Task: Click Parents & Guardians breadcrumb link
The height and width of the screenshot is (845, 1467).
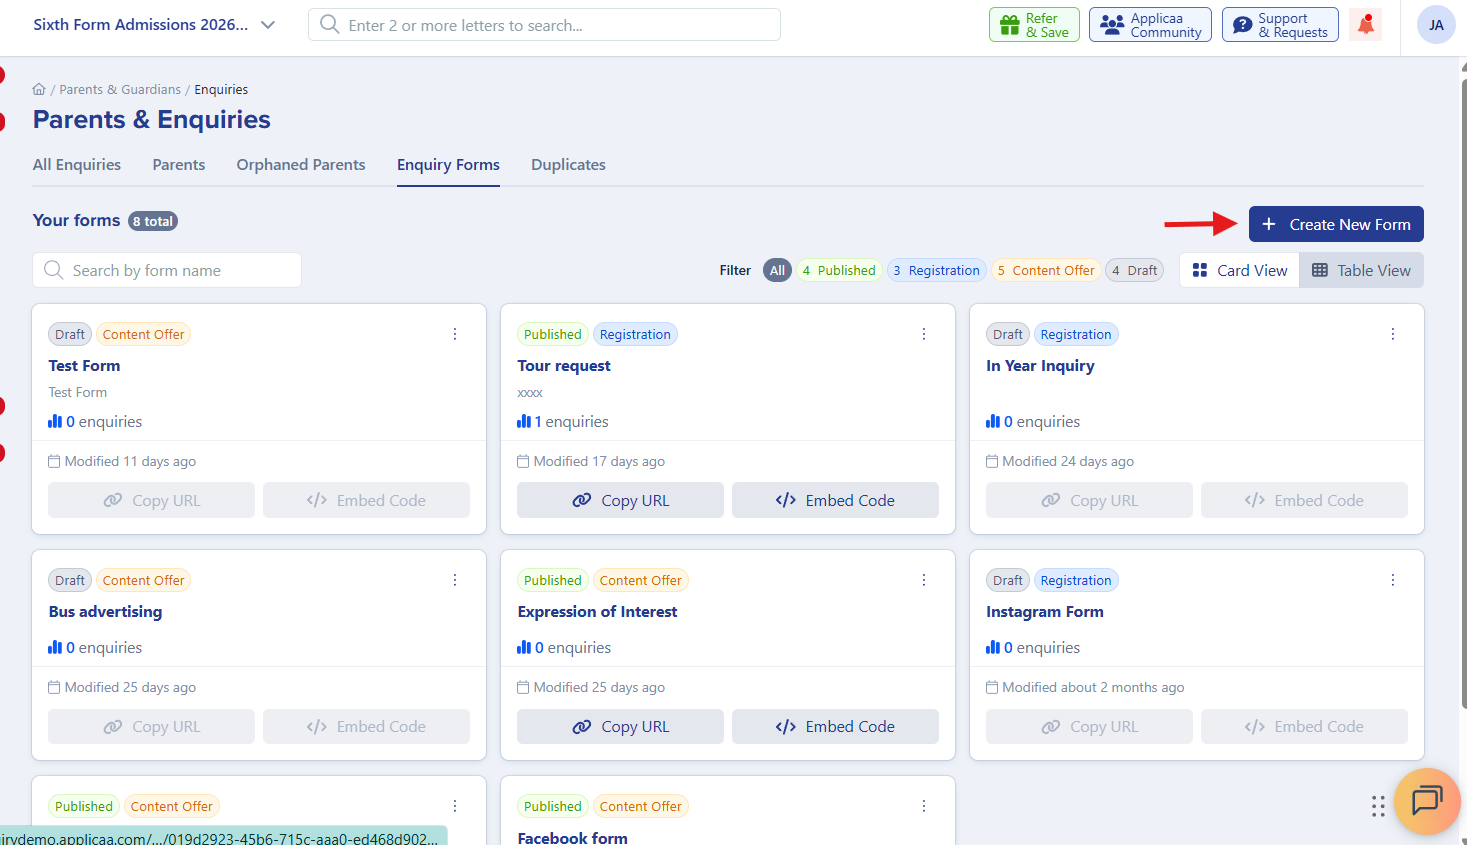Action: pos(120,89)
